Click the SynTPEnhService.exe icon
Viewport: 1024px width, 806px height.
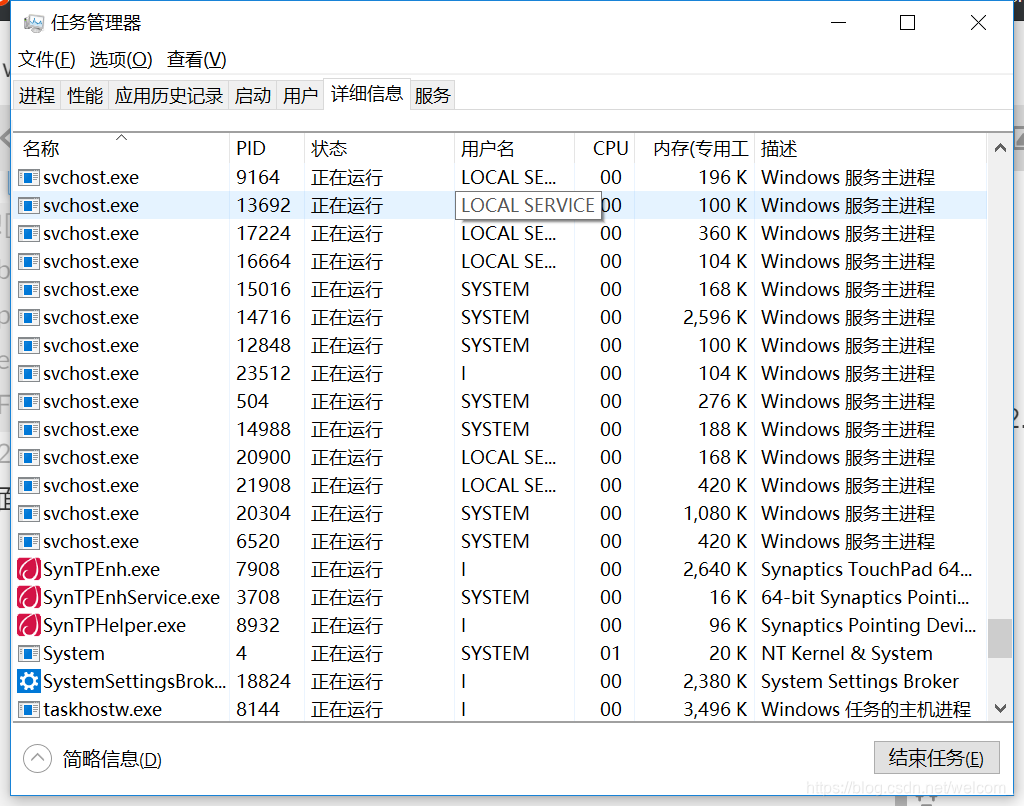click(29, 598)
